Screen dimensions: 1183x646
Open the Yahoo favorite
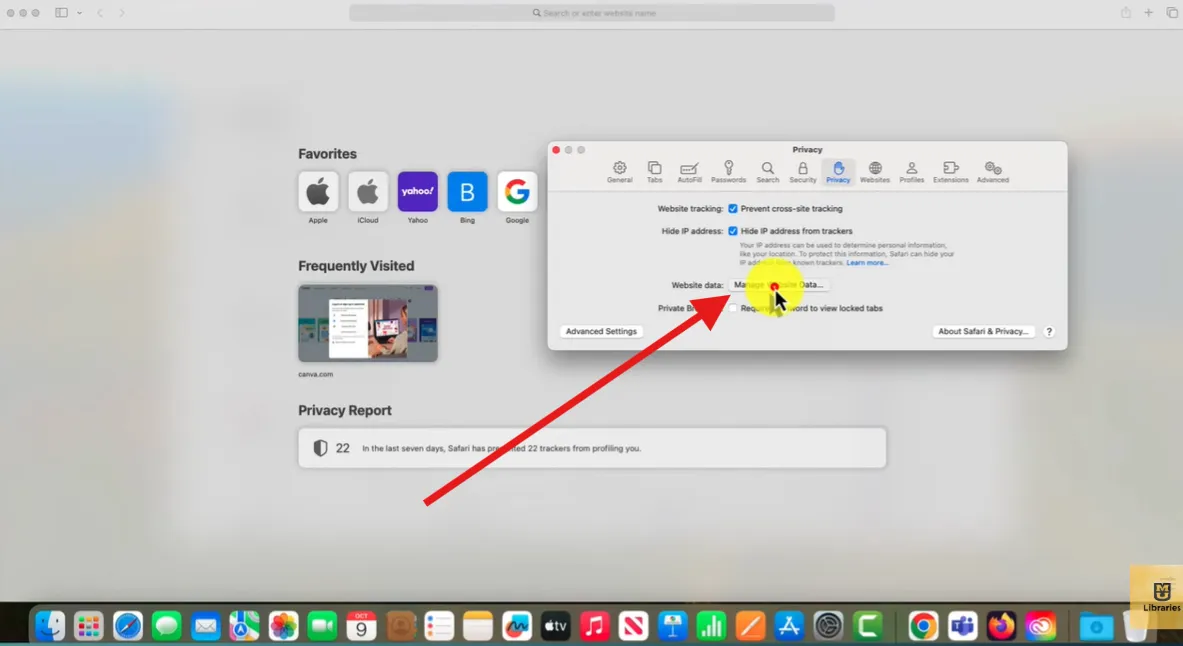(x=417, y=191)
